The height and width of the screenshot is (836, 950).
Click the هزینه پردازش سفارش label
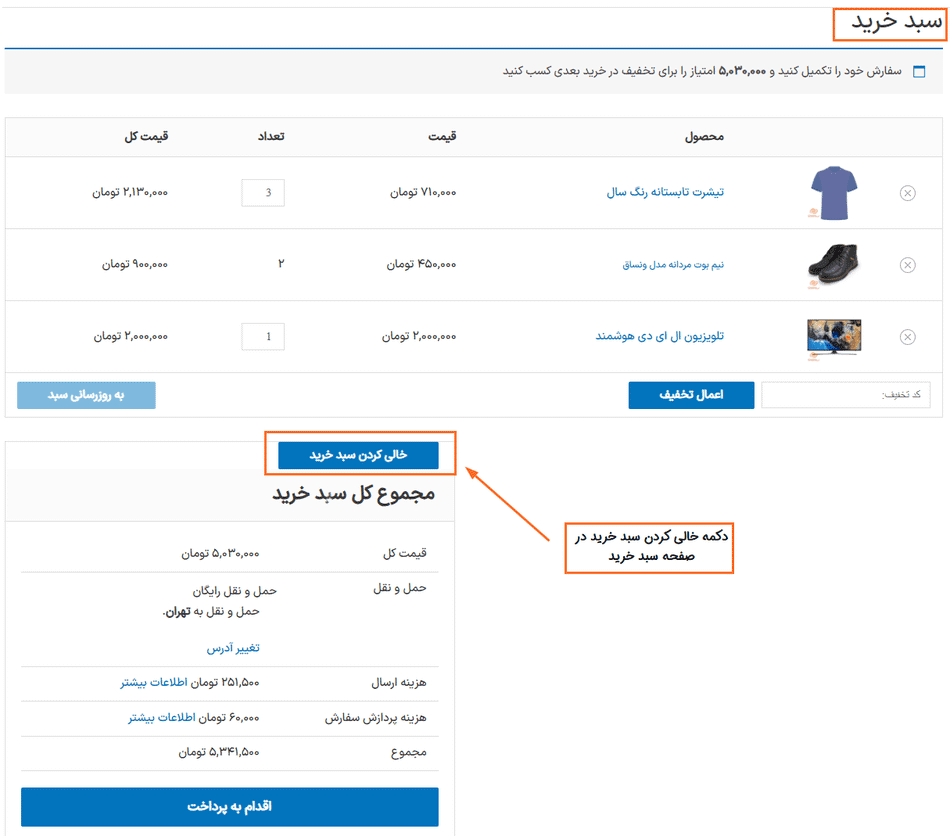[376, 718]
